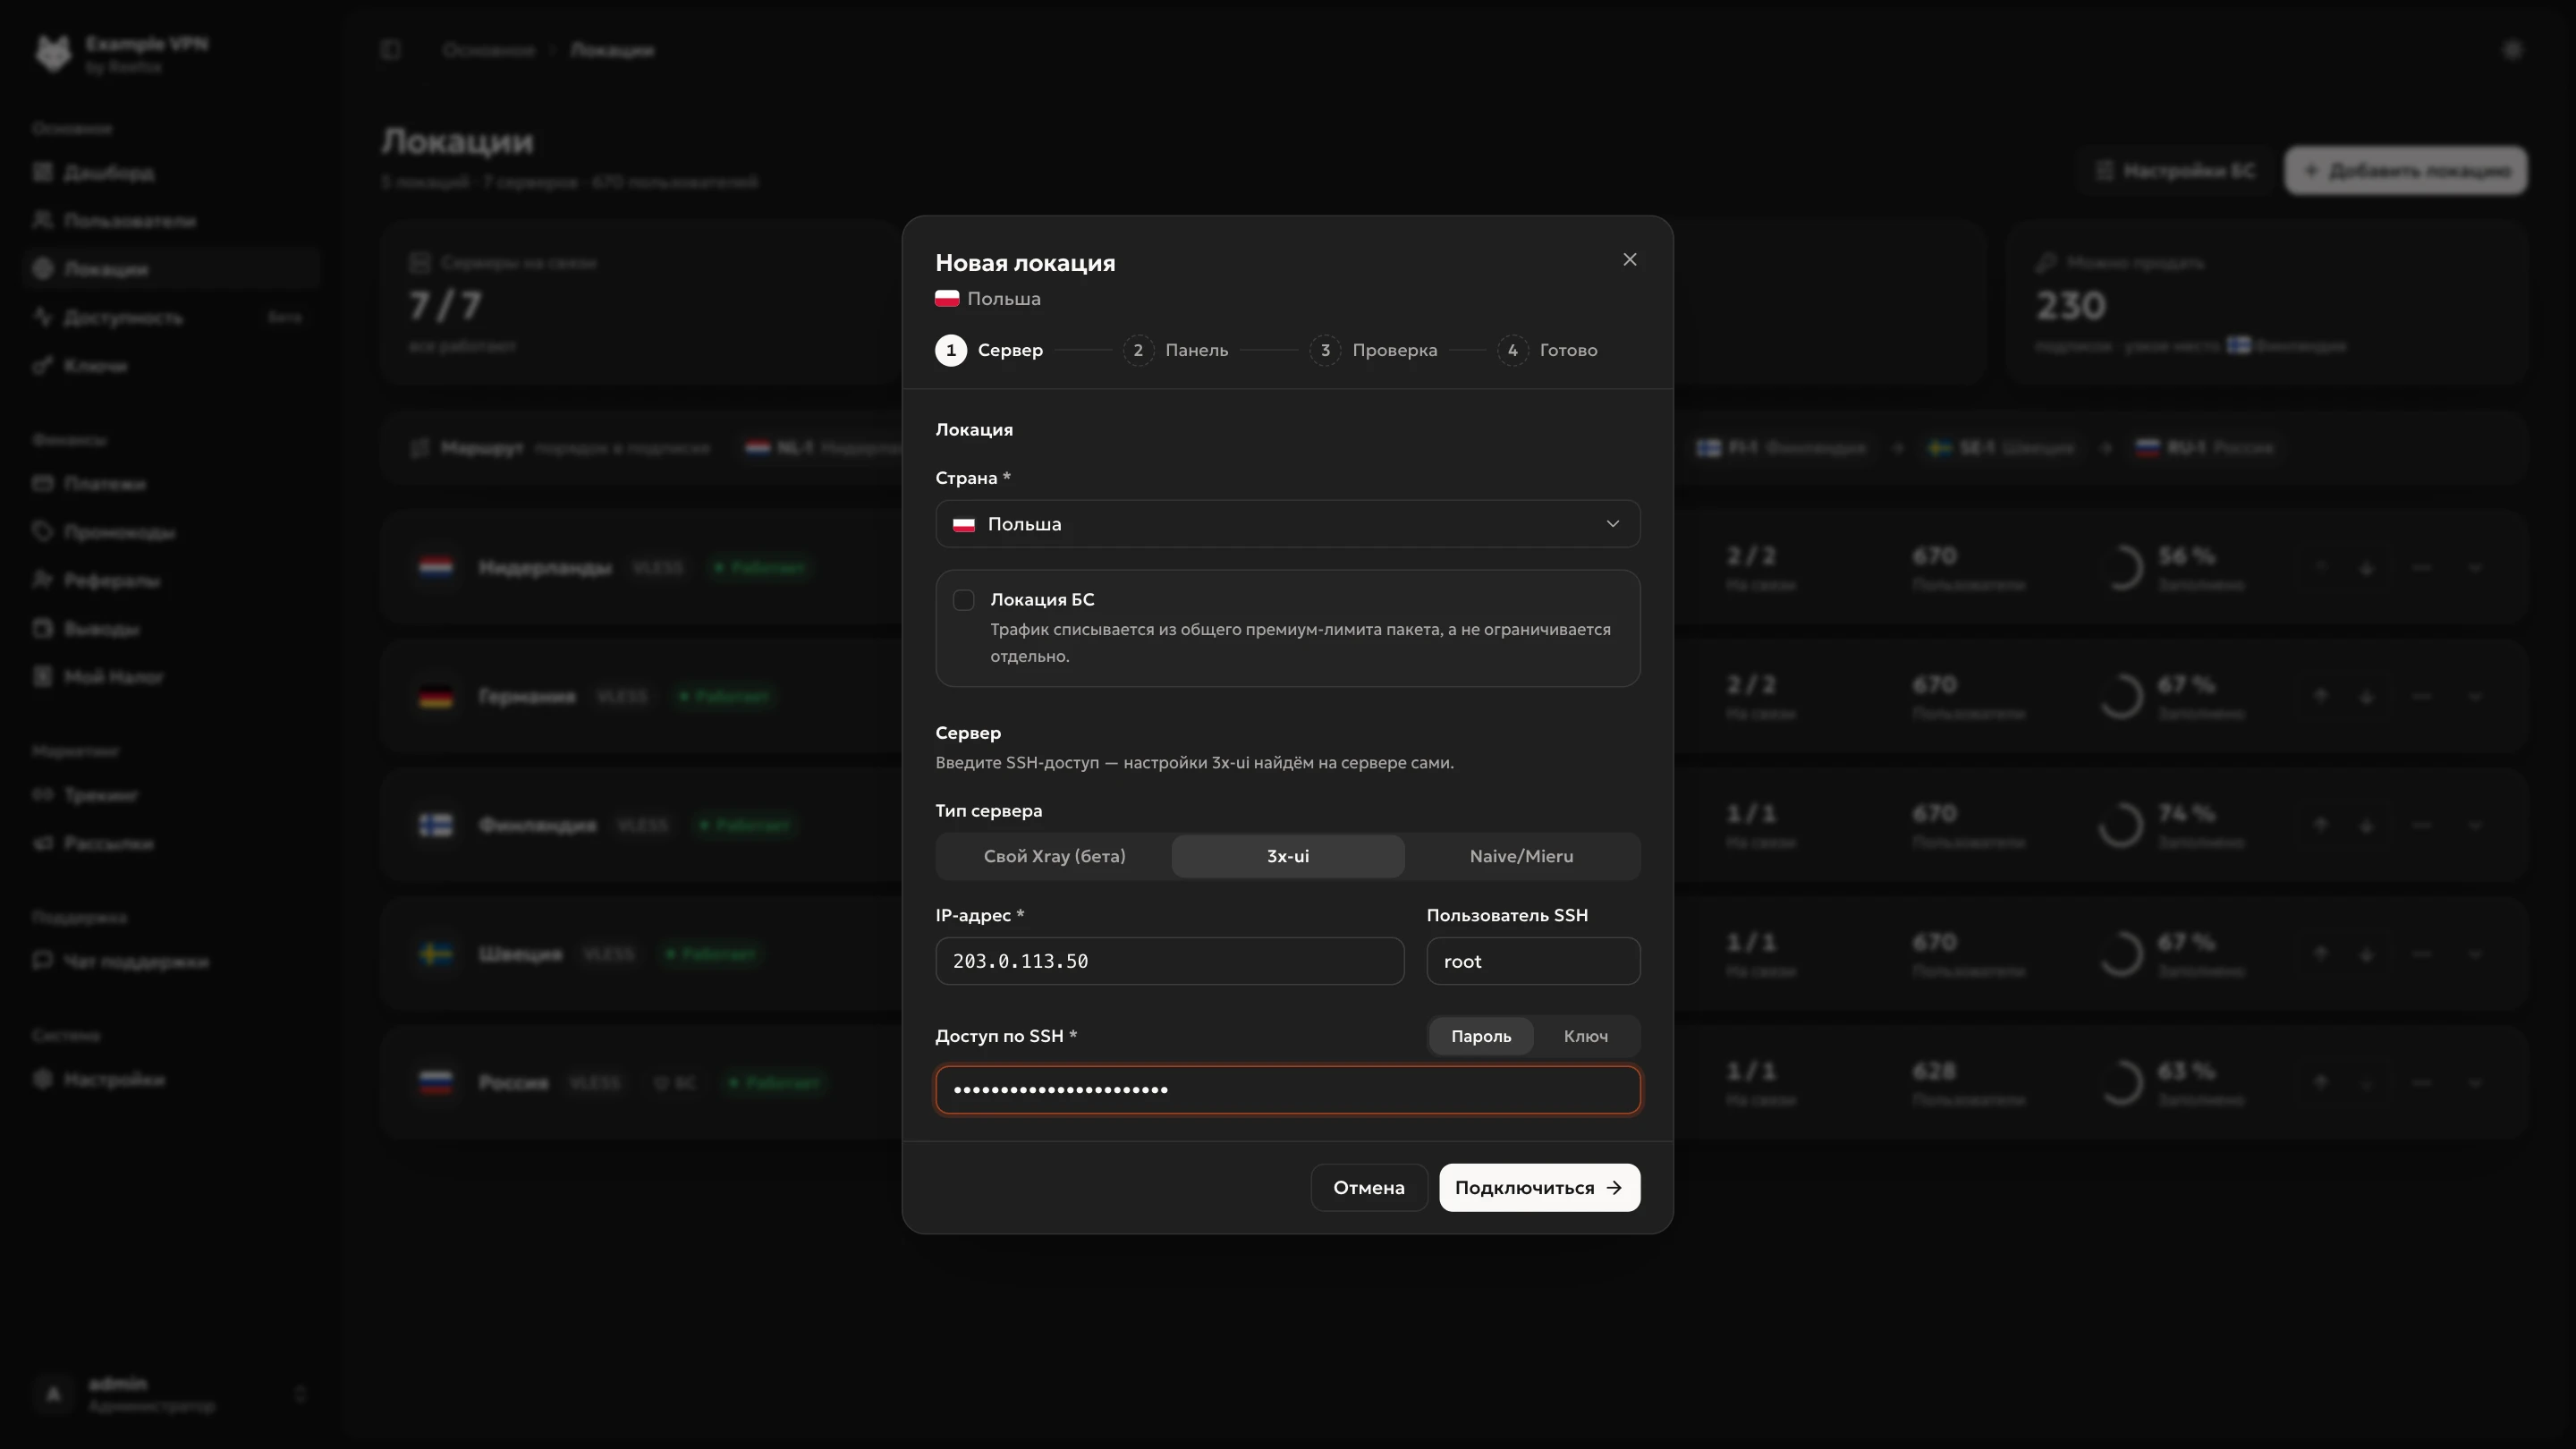Click the Нидерланды 56 % fill ring

point(2121,567)
